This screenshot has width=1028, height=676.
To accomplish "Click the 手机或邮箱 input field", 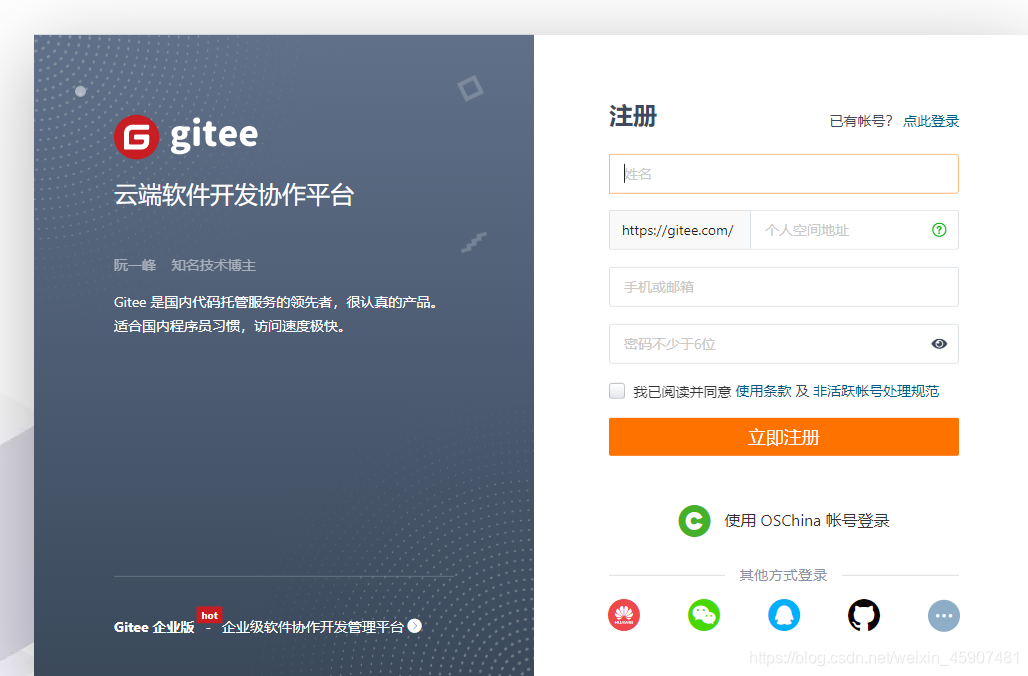I will (783, 287).
